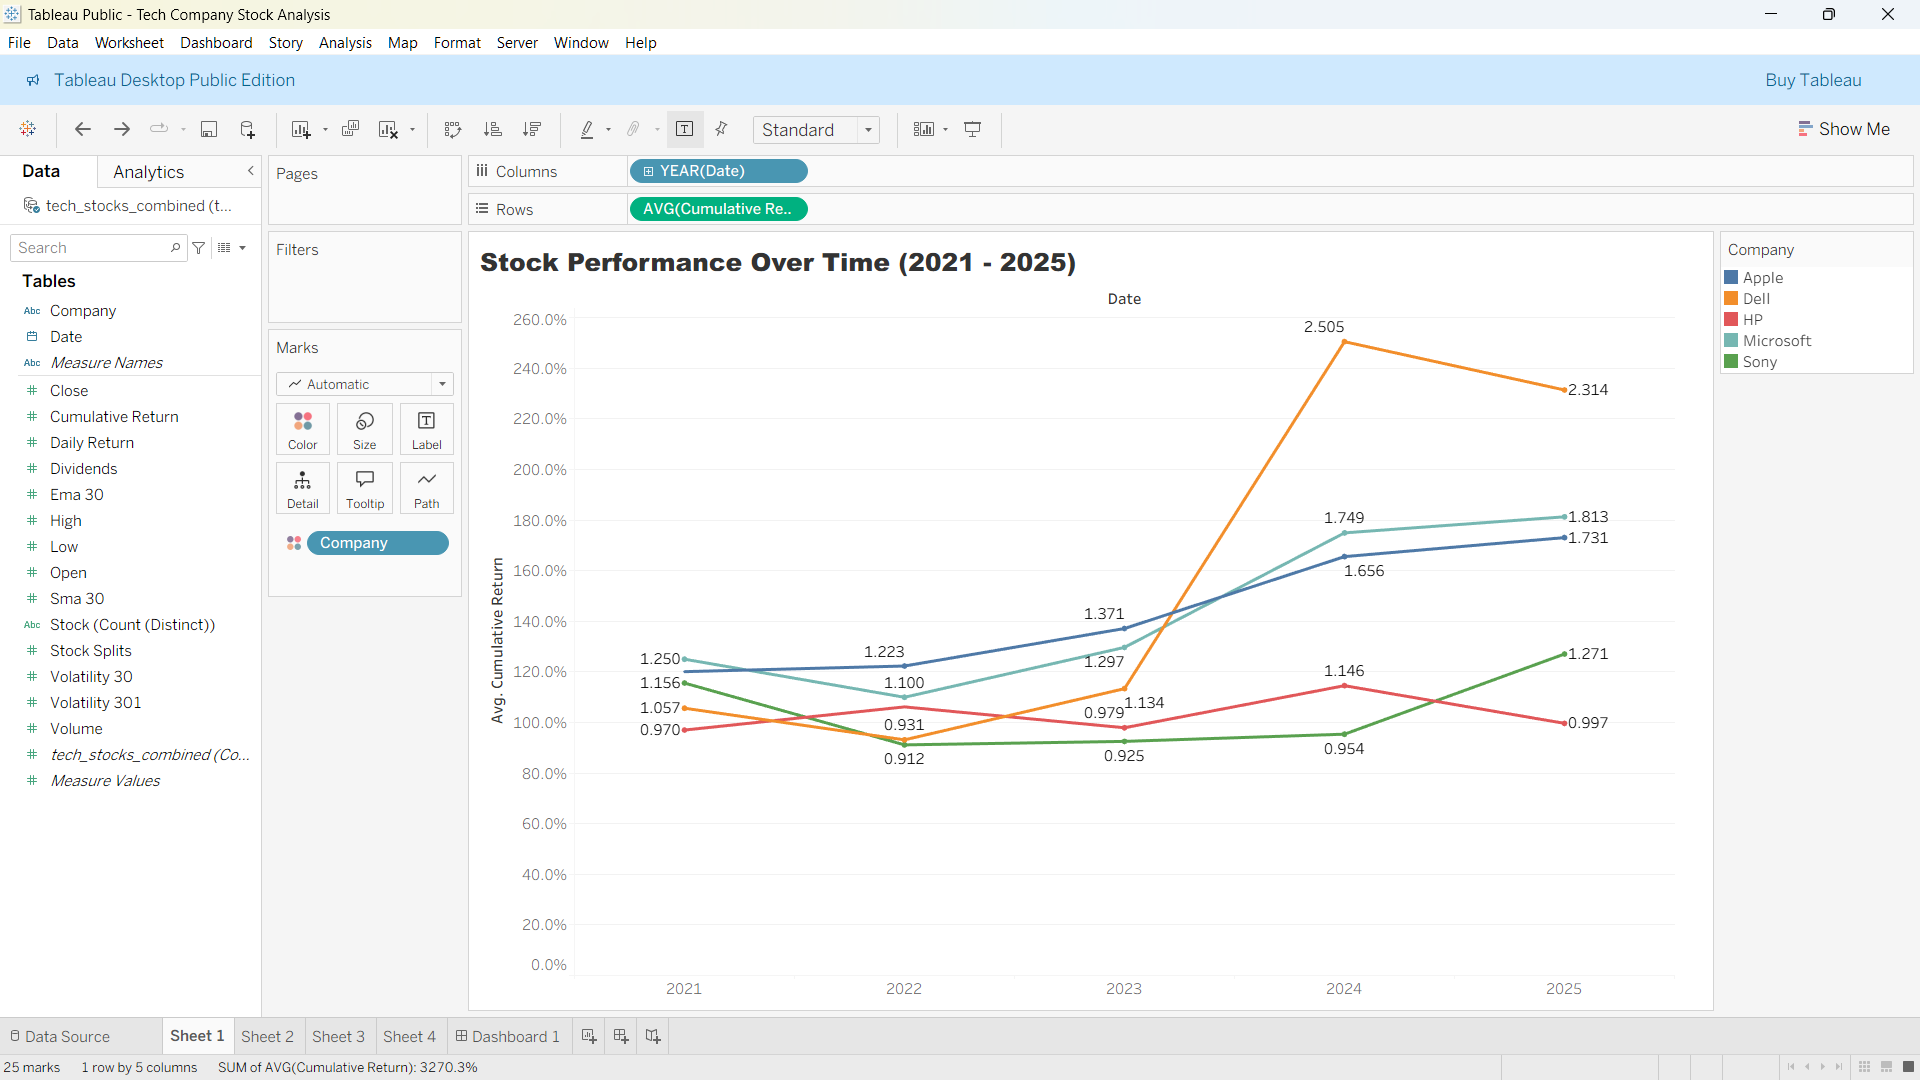Viewport: 1920px width, 1080px height.
Task: Click the New Story tab icon
Action: coord(653,1036)
